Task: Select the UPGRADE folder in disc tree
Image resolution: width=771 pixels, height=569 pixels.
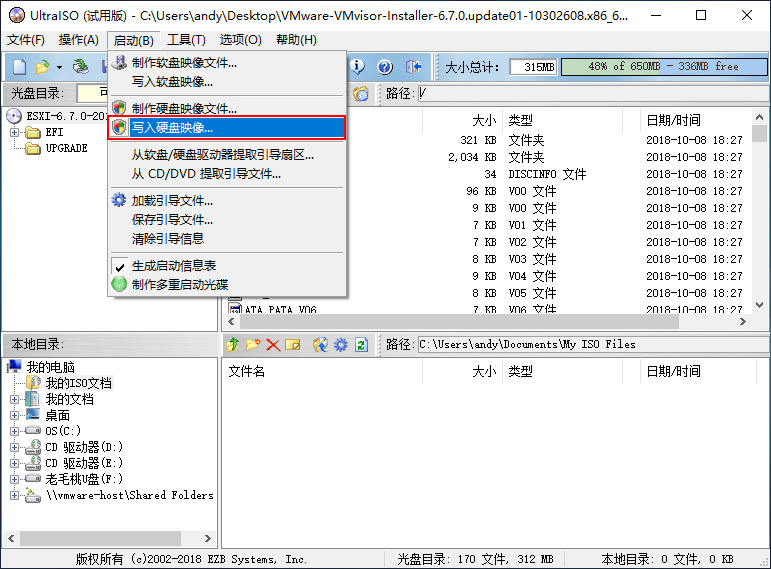Action: pyautogui.click(x=66, y=148)
